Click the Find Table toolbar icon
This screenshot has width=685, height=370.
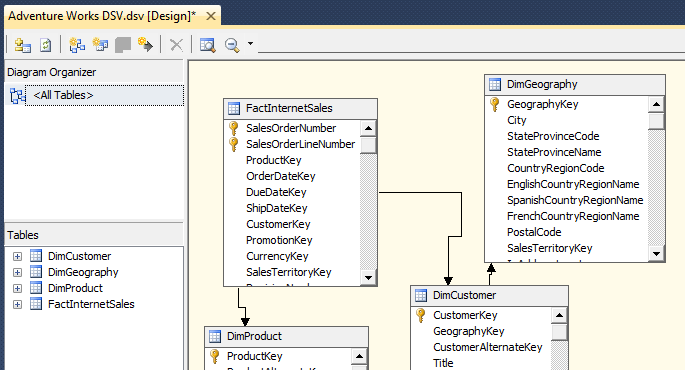208,45
